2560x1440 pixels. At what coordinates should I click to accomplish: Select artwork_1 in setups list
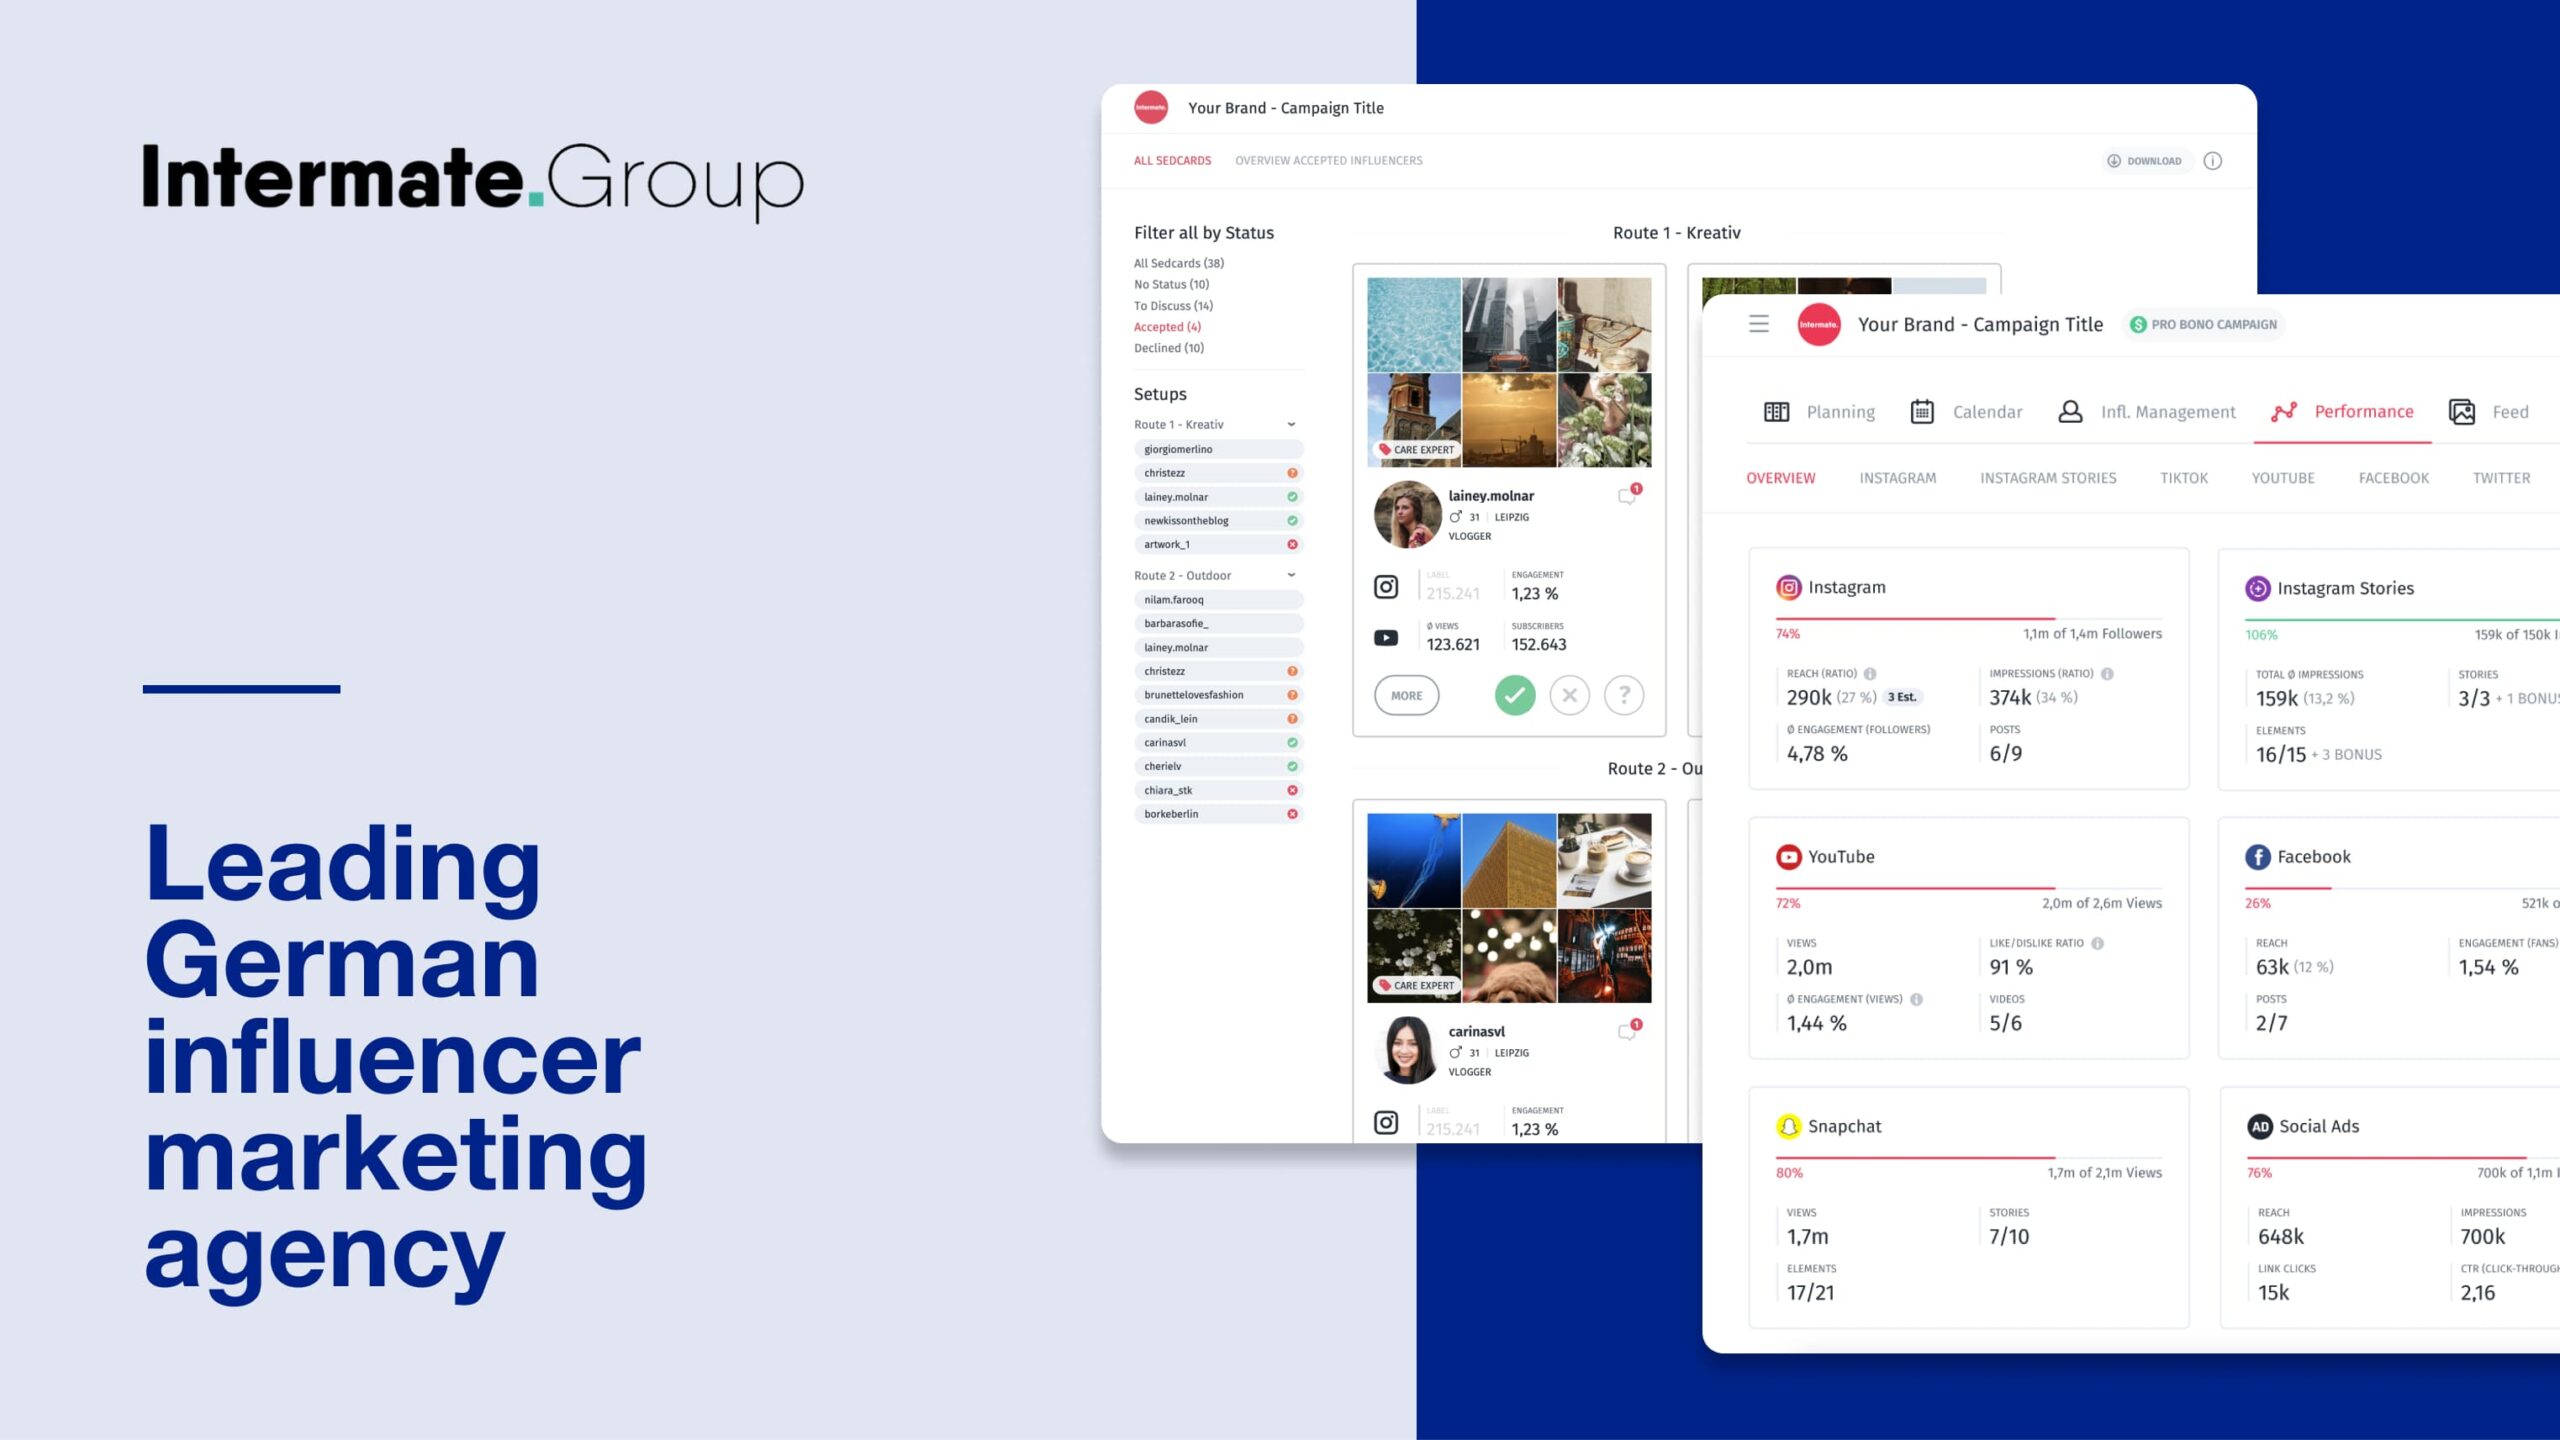(1218, 545)
